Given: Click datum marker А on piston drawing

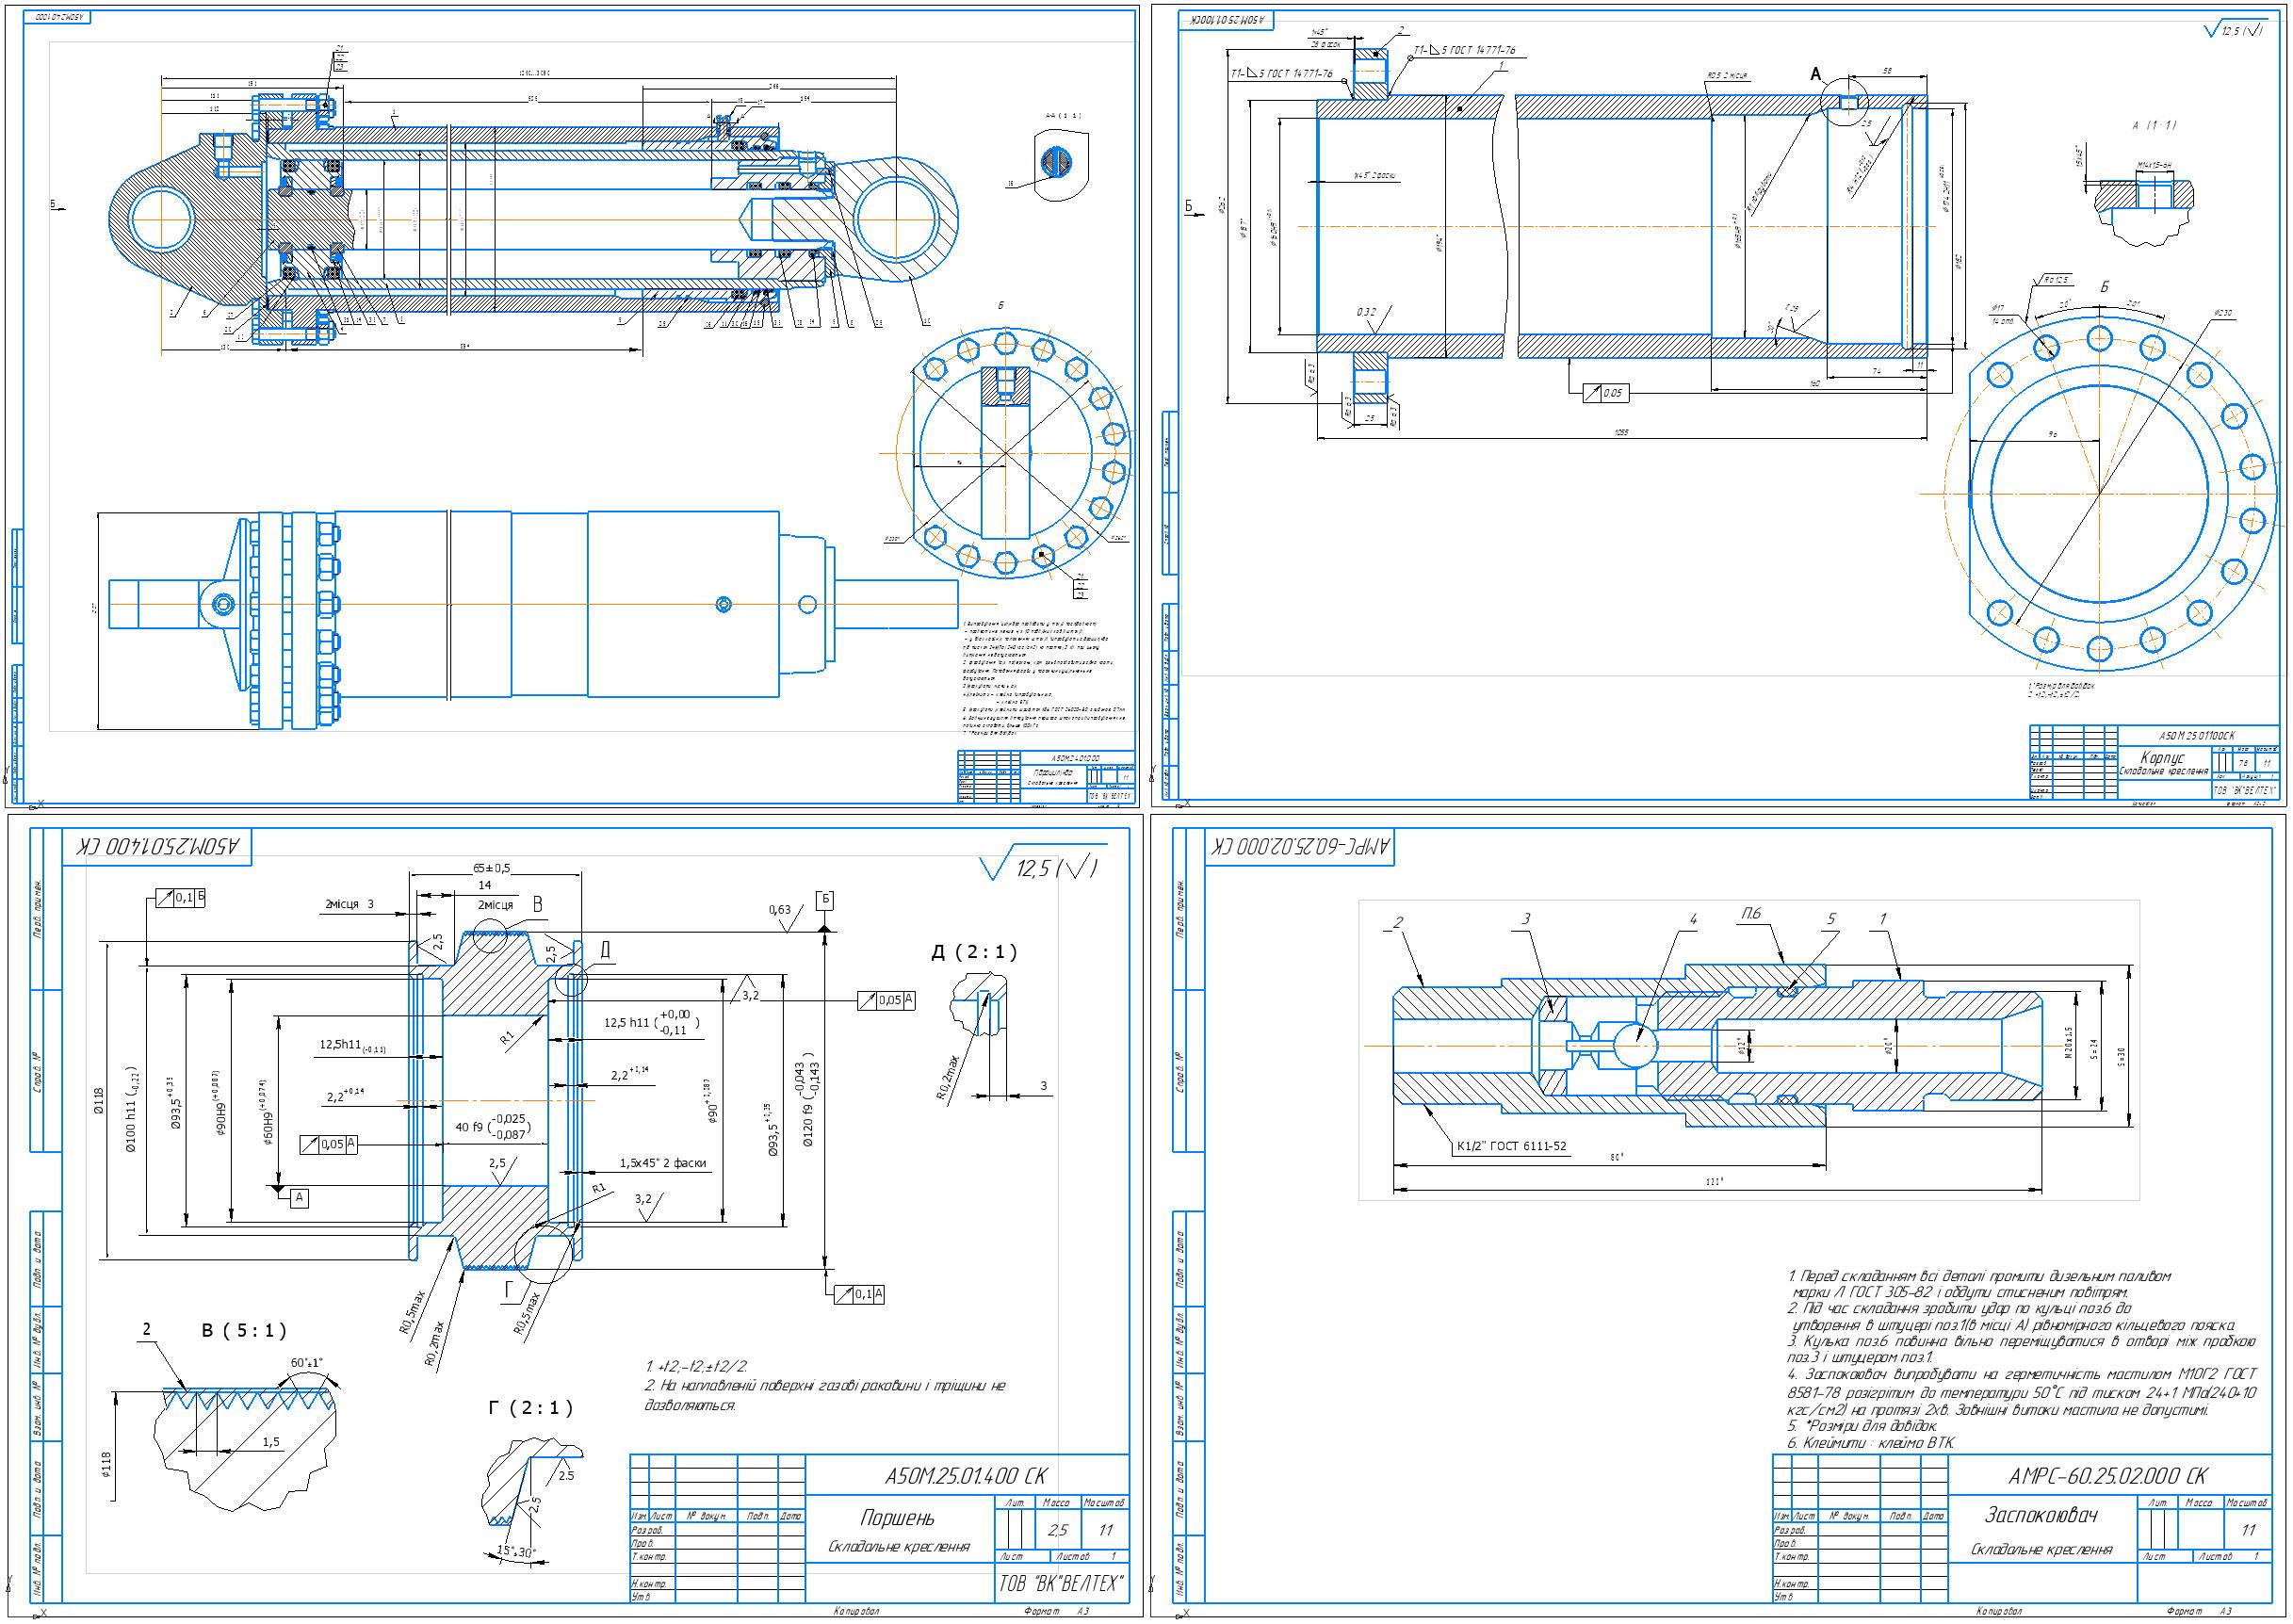Looking at the screenshot, I should (299, 1197).
